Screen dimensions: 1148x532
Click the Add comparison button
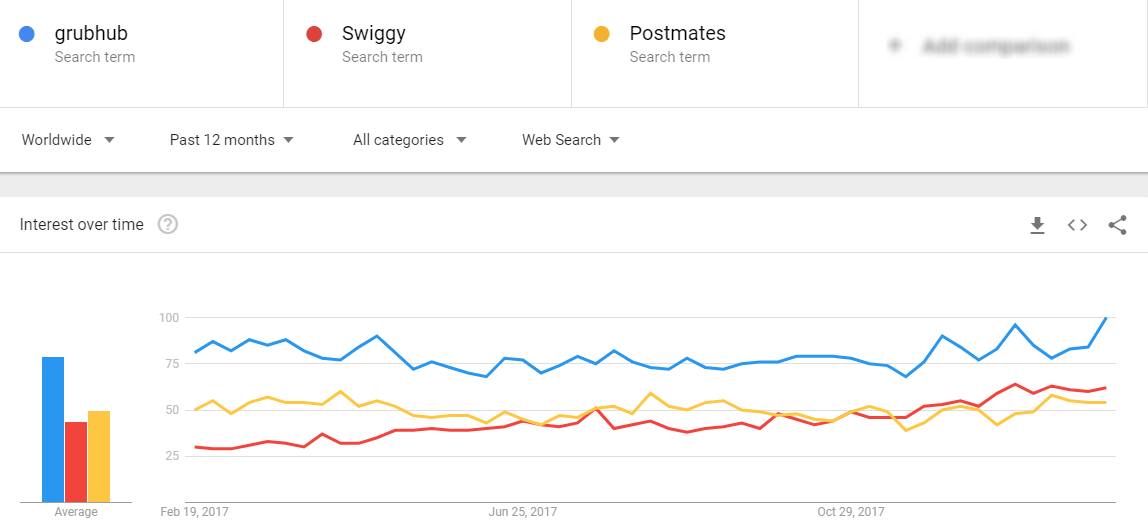click(x=995, y=46)
